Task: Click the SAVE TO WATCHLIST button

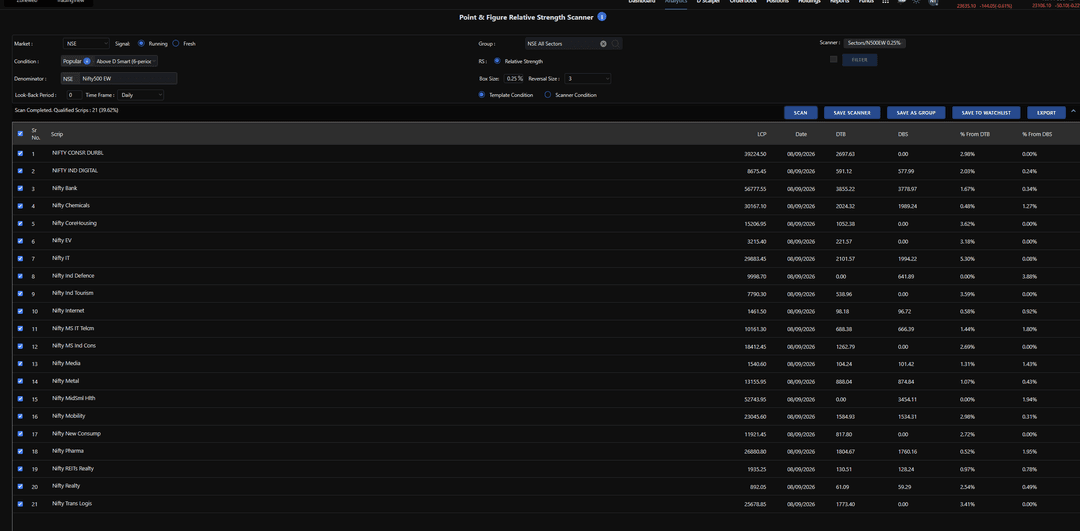Action: coord(986,112)
